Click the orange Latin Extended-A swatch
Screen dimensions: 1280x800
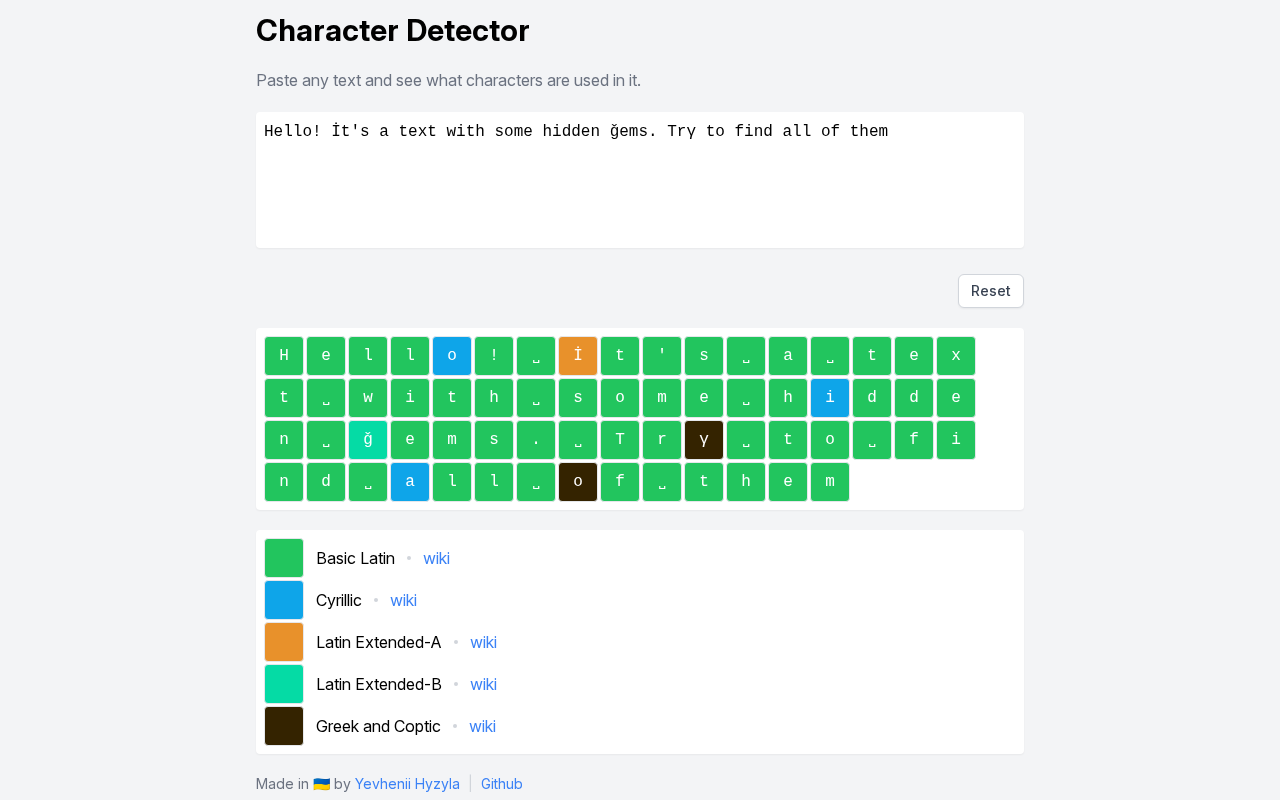[x=284, y=642]
